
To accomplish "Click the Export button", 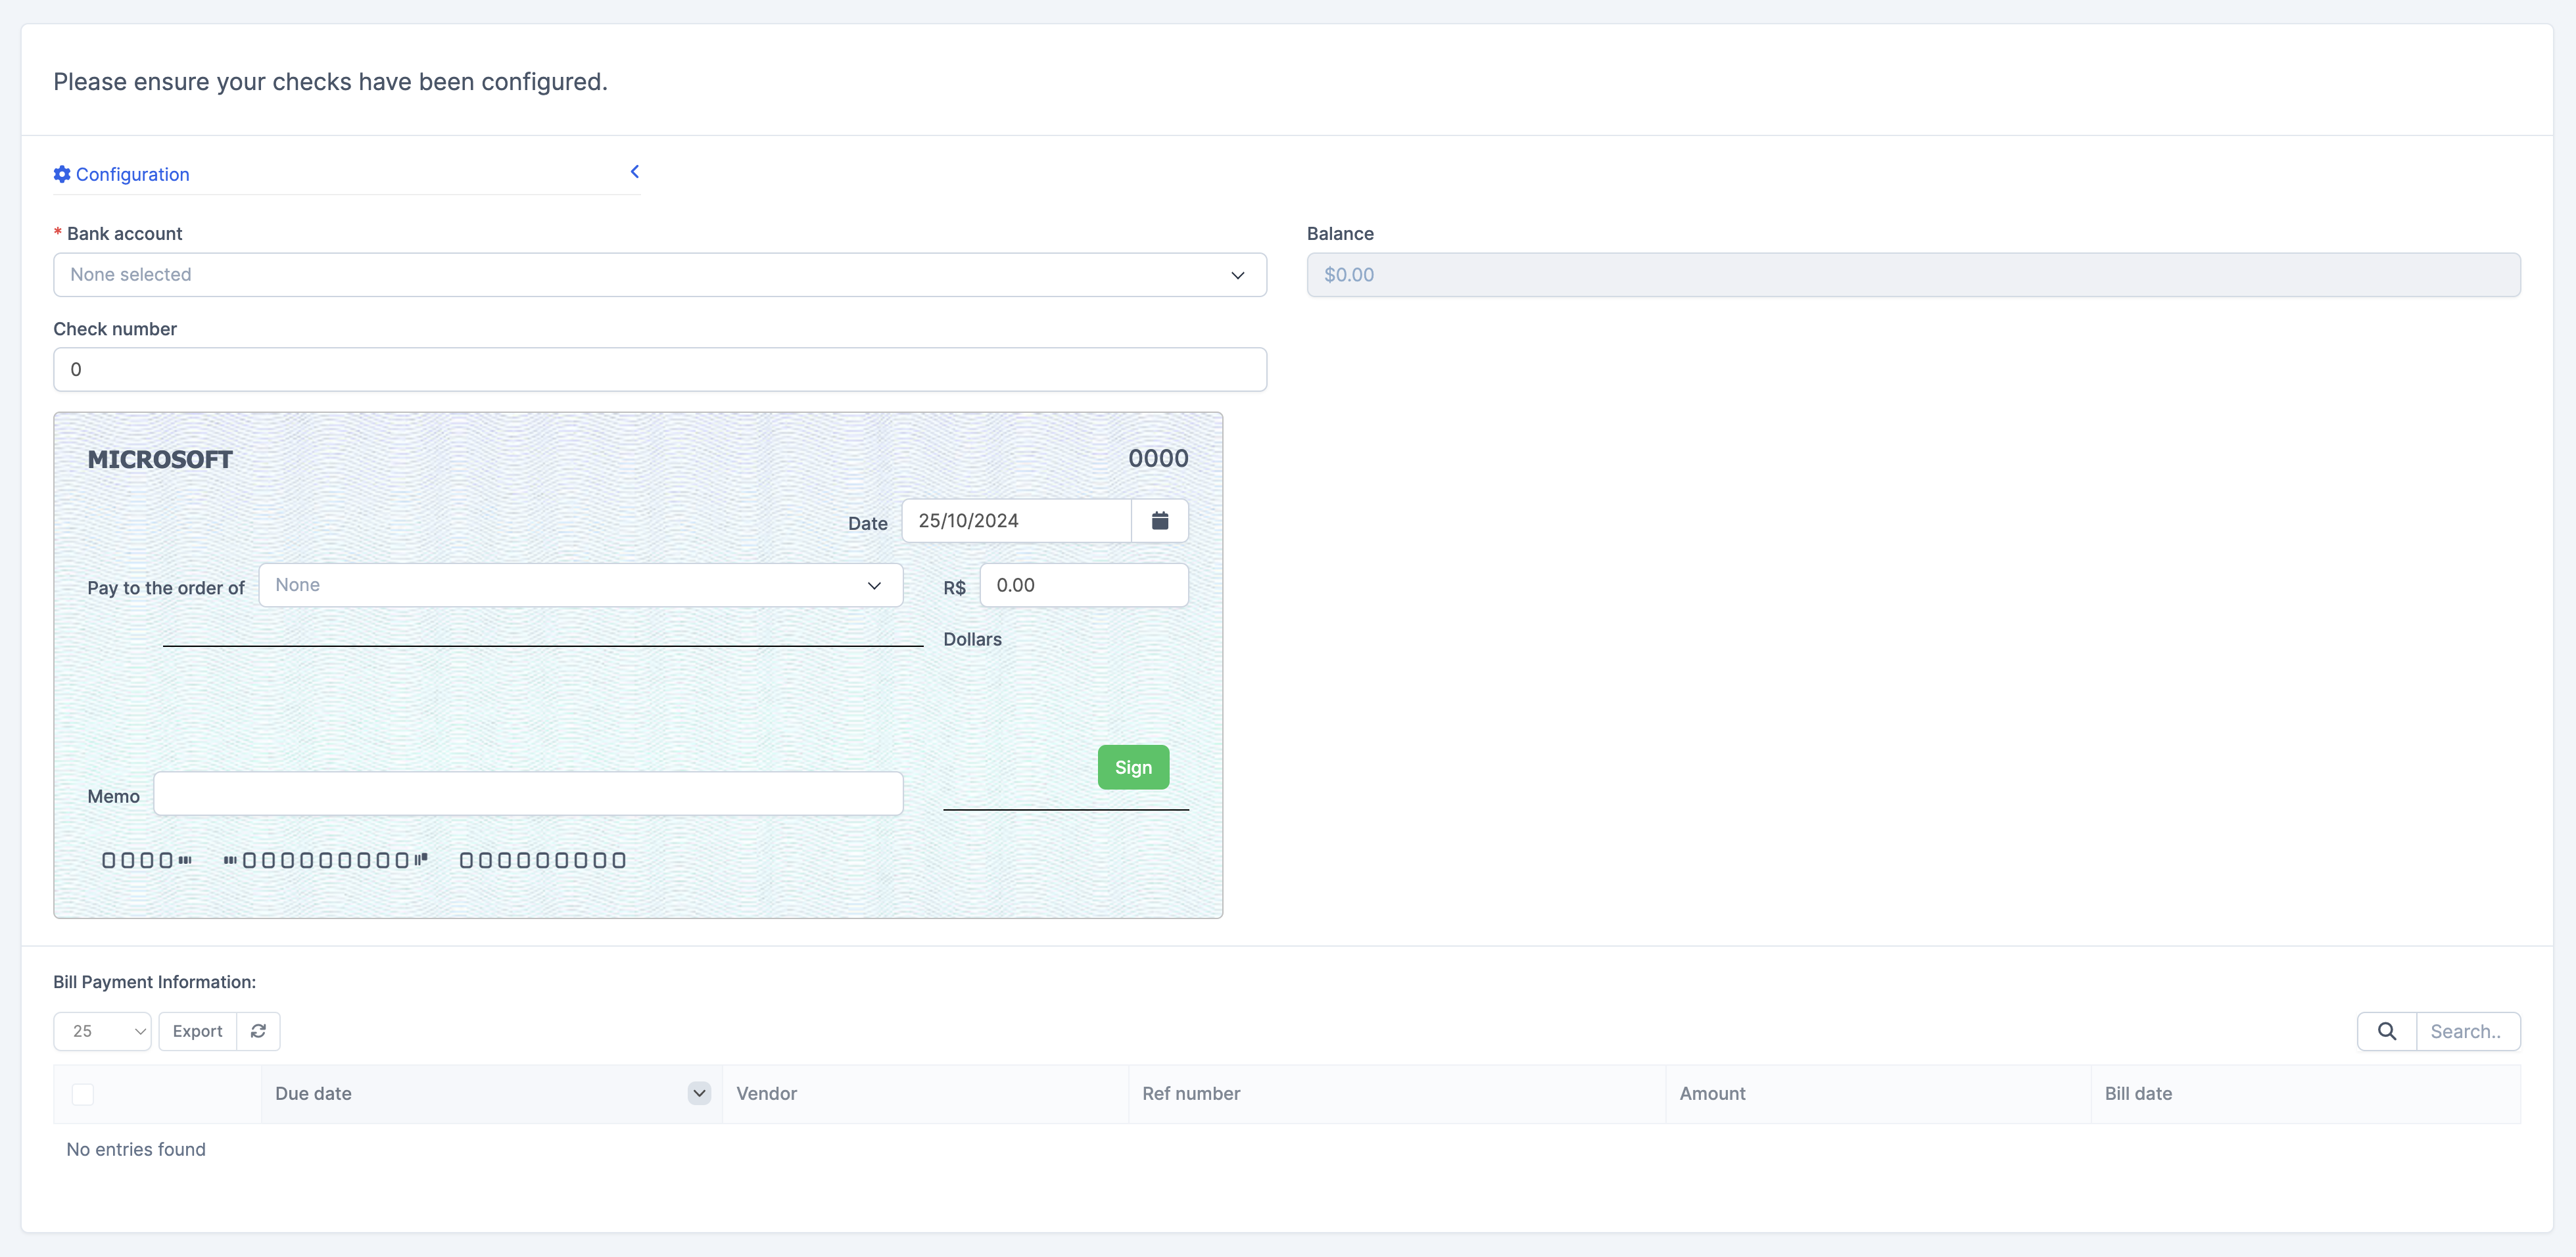I will (x=197, y=1031).
